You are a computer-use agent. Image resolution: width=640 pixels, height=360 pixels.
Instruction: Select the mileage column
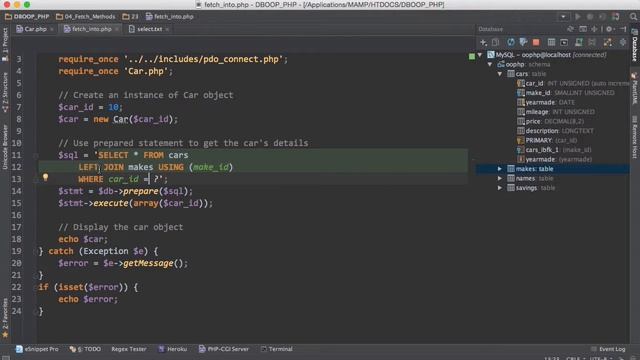556,112
